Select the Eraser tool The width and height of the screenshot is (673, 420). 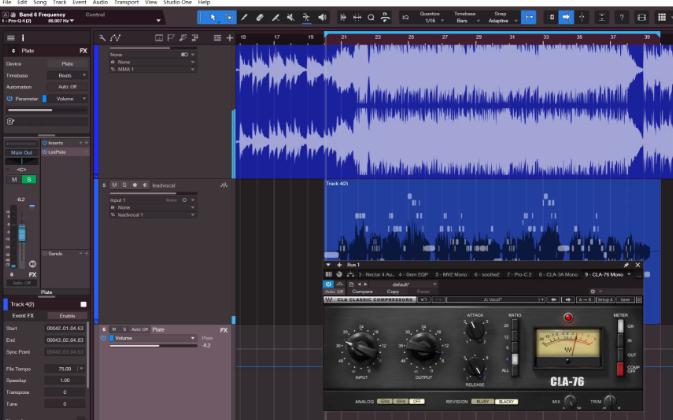260,18
